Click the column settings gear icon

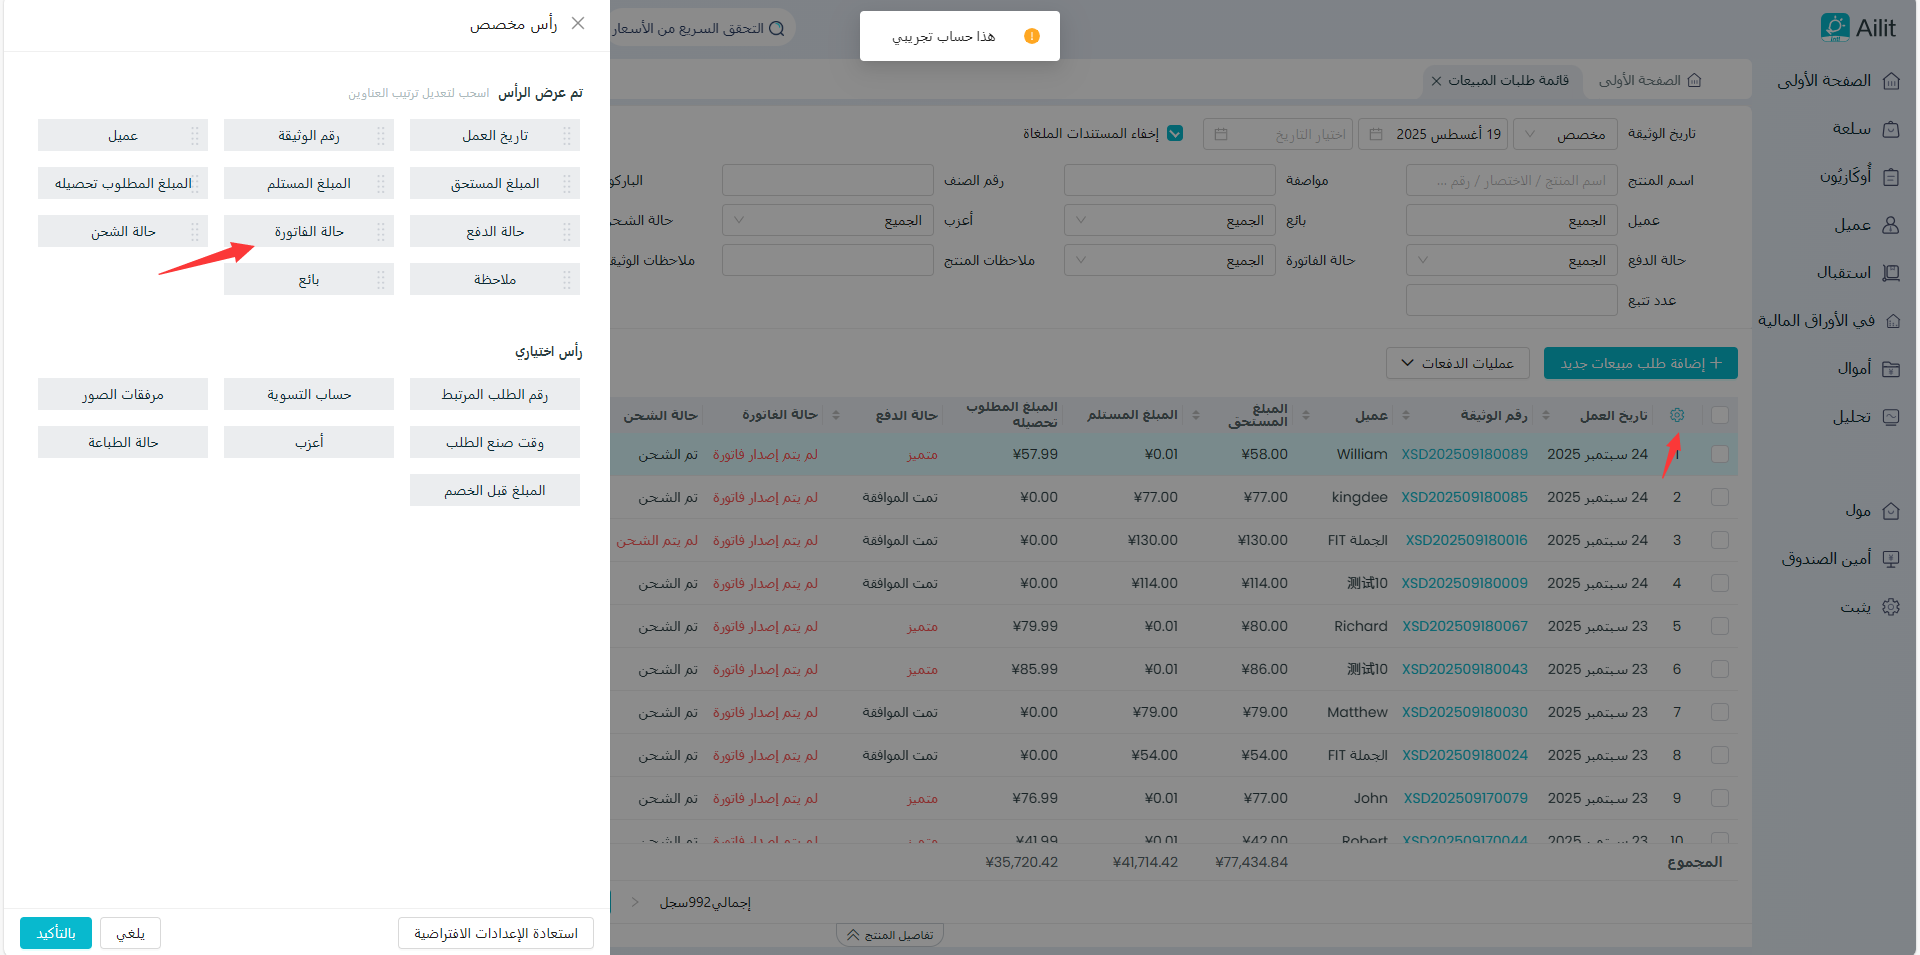pyautogui.click(x=1677, y=415)
